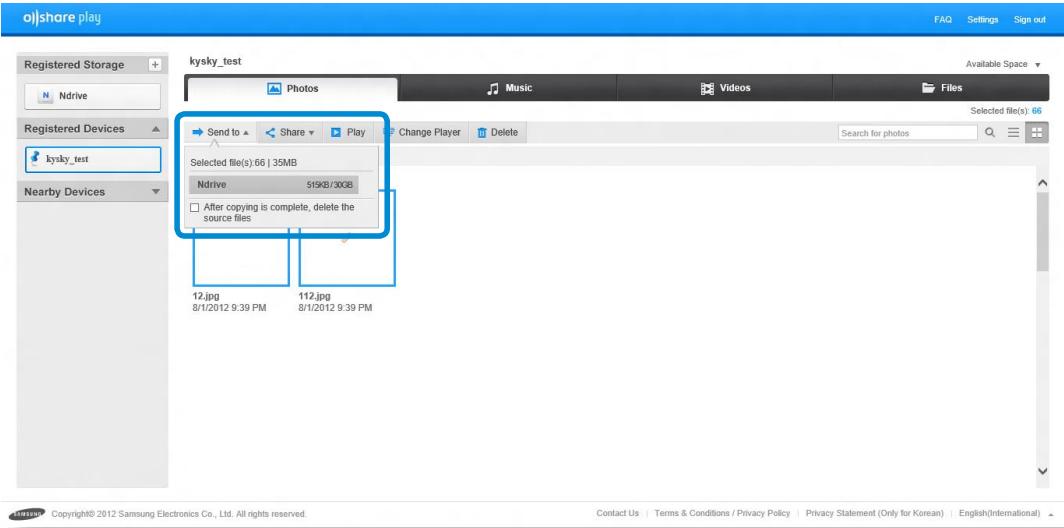Open the Share dropdown
The height and width of the screenshot is (528, 1064).
click(x=290, y=132)
